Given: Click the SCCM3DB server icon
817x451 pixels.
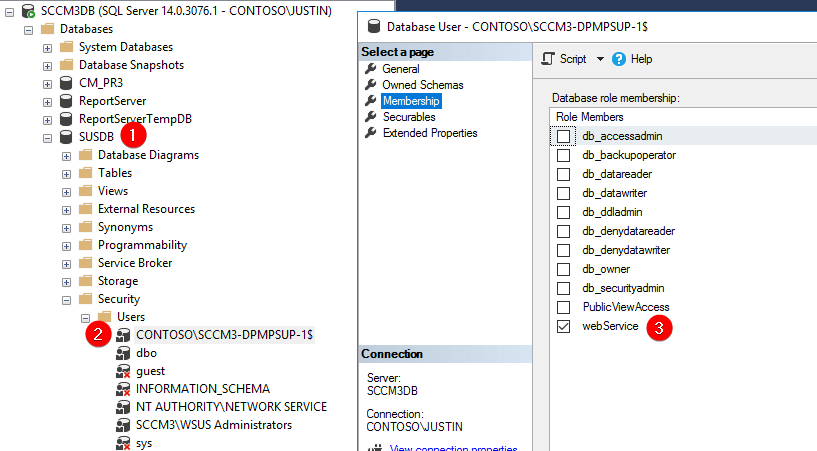Looking at the screenshot, I should coord(28,11).
